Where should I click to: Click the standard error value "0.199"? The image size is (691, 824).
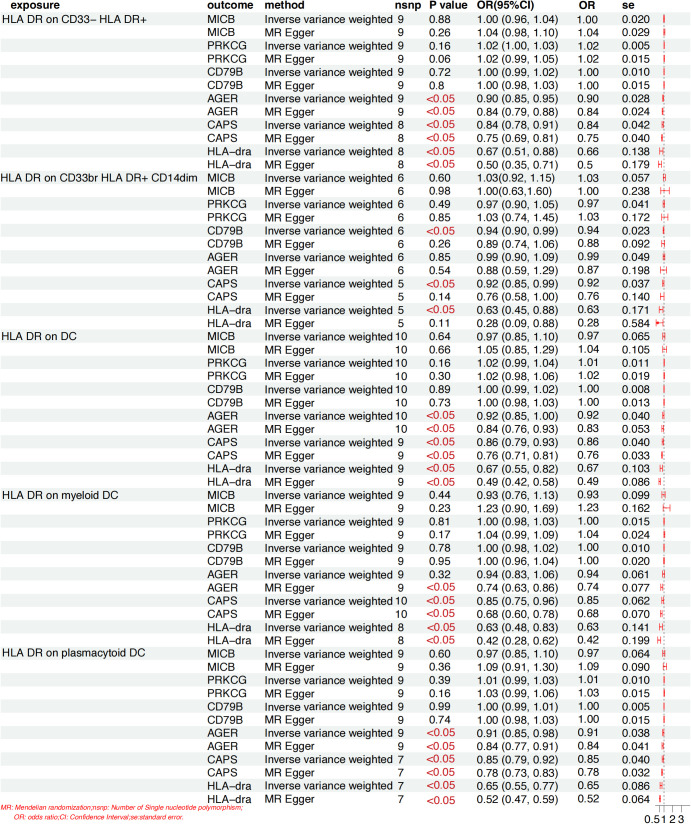[x=636, y=641]
